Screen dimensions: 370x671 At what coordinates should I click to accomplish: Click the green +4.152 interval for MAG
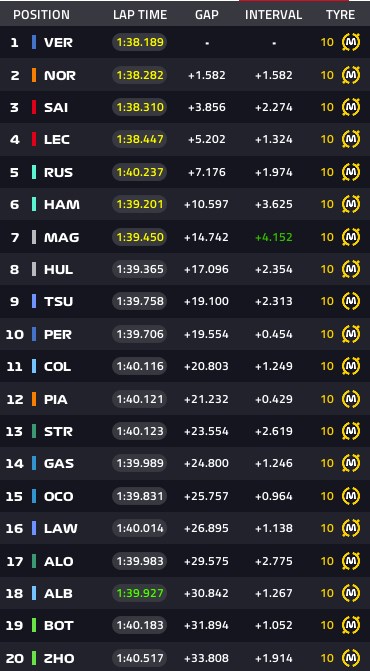tap(274, 237)
